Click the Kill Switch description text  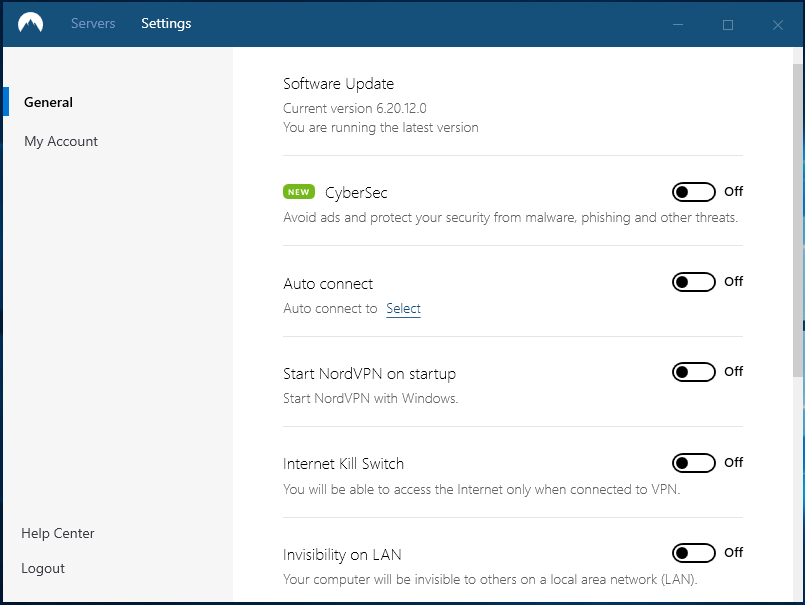point(482,489)
